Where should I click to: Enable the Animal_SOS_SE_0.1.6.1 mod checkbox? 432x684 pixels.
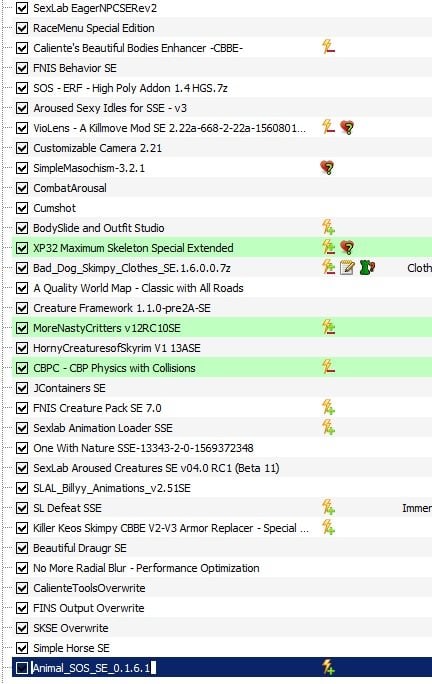point(22,668)
